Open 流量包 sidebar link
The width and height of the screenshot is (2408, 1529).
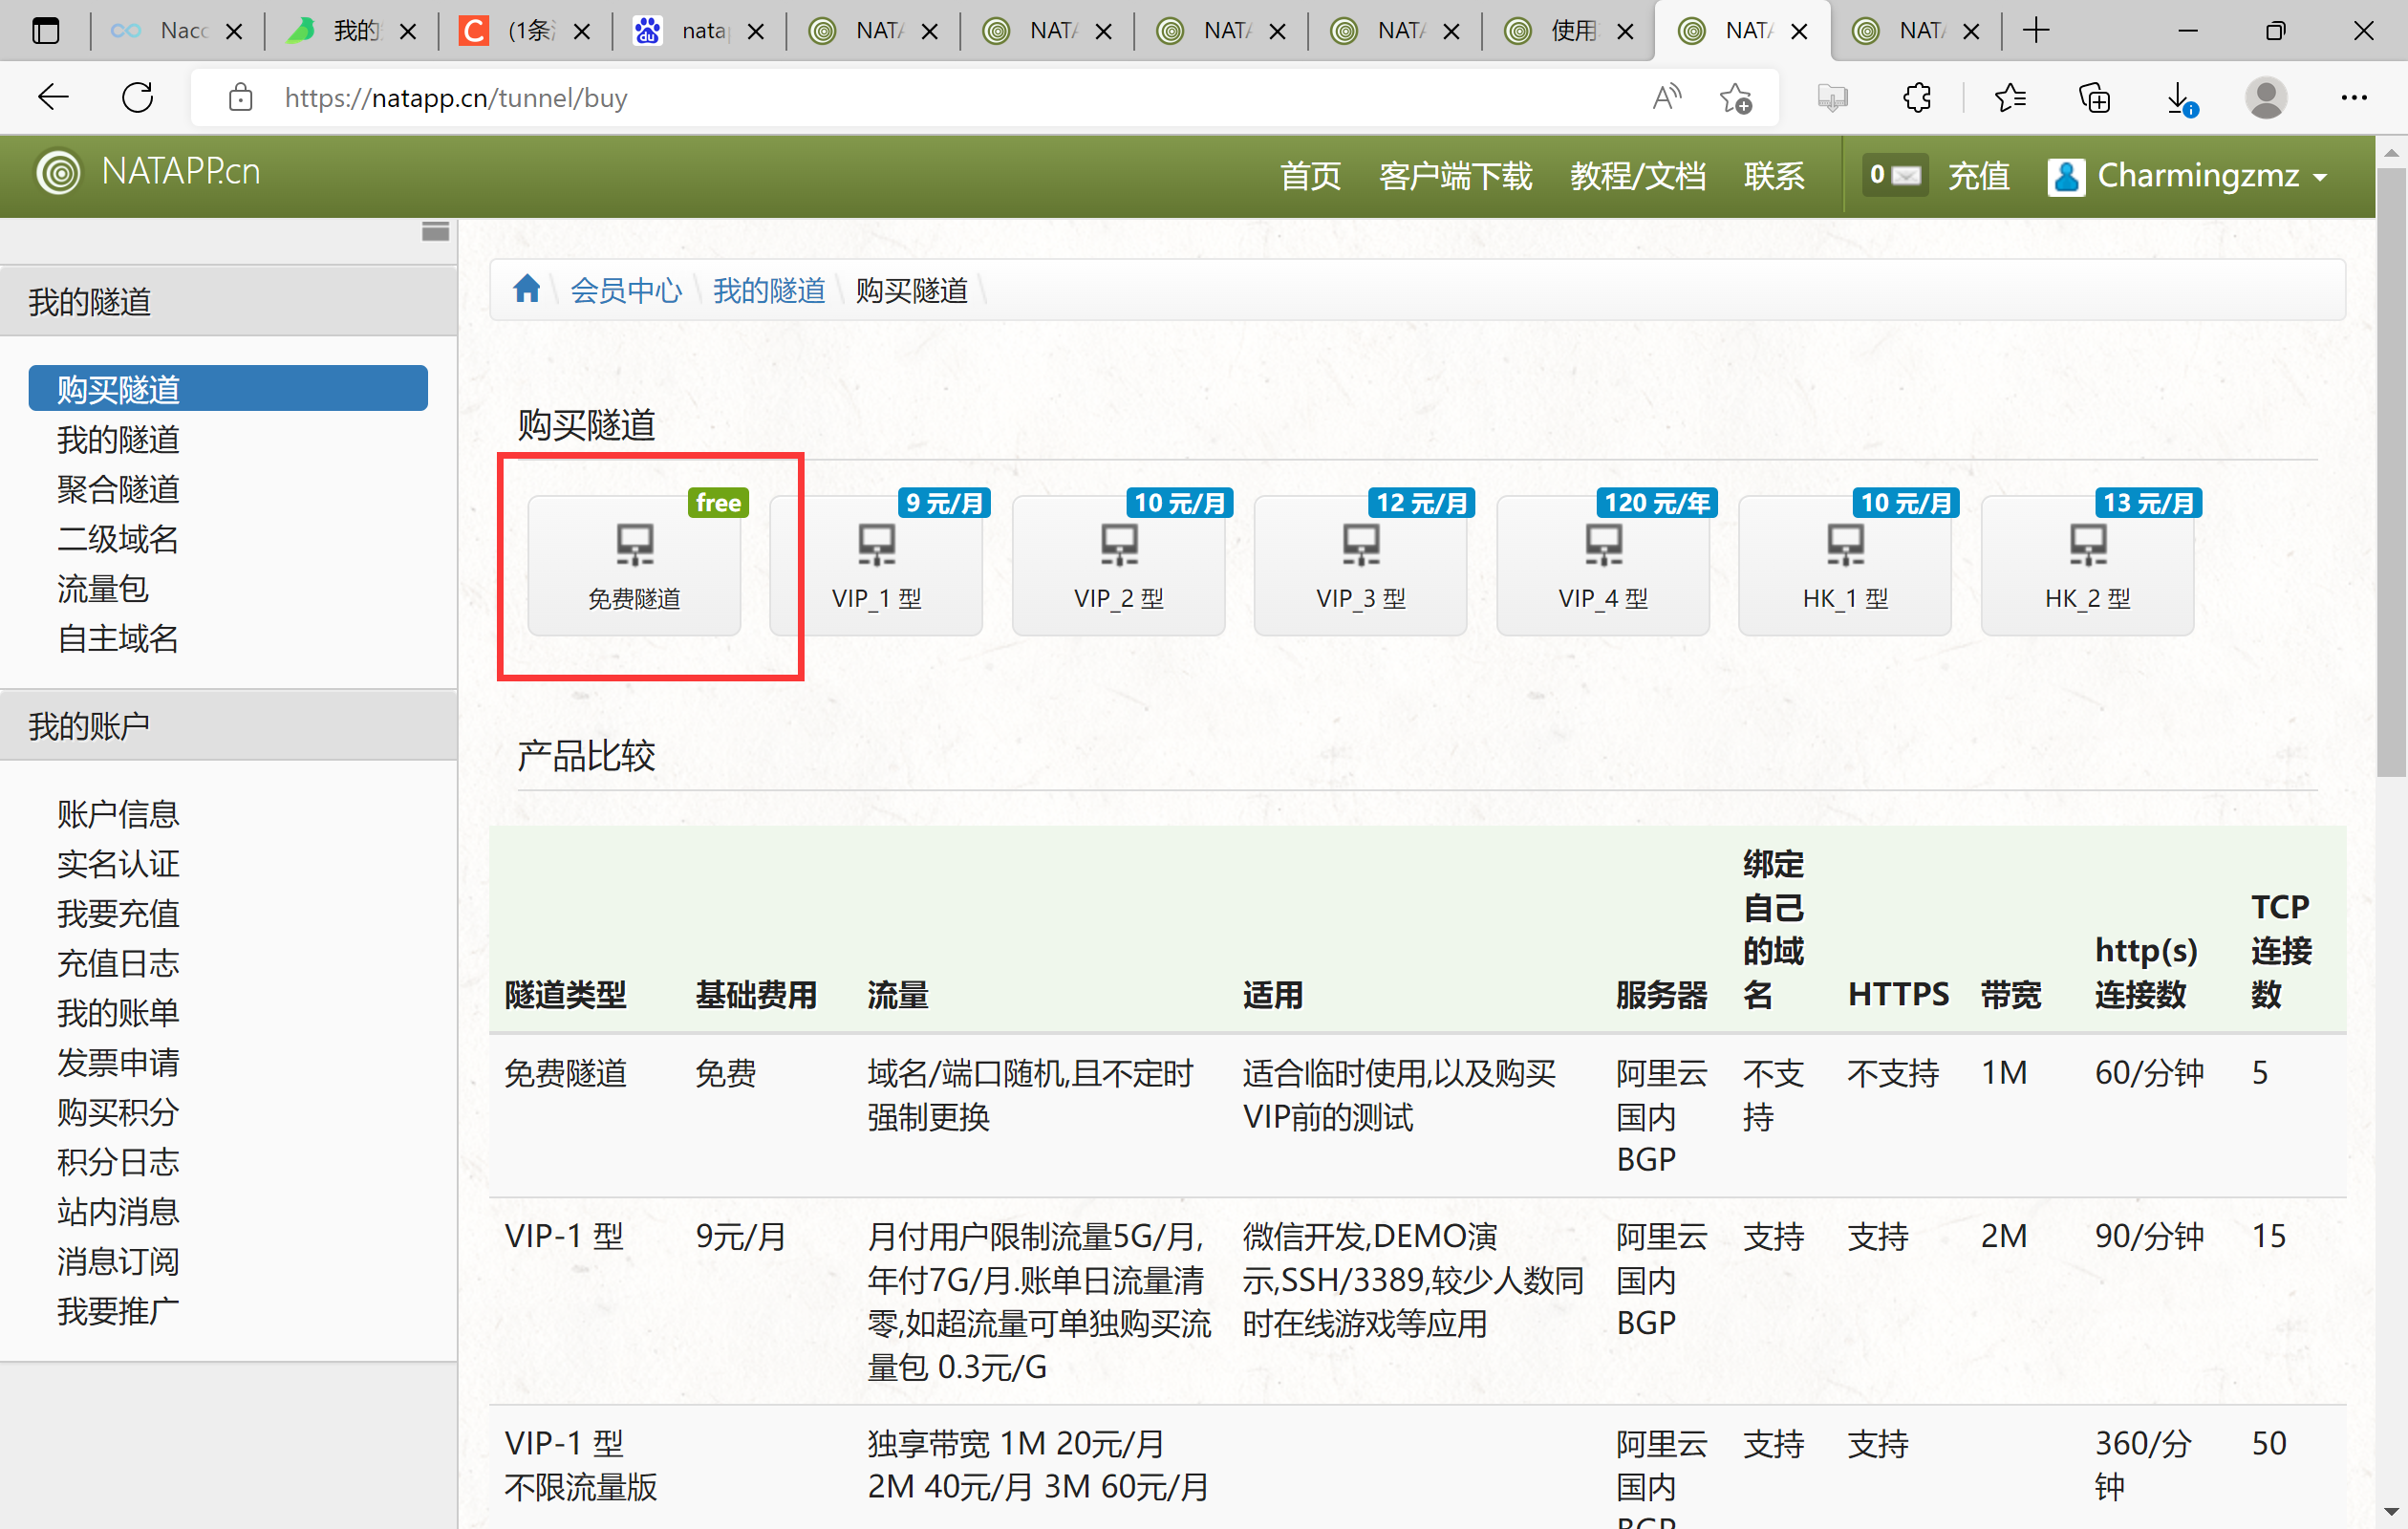click(x=103, y=588)
